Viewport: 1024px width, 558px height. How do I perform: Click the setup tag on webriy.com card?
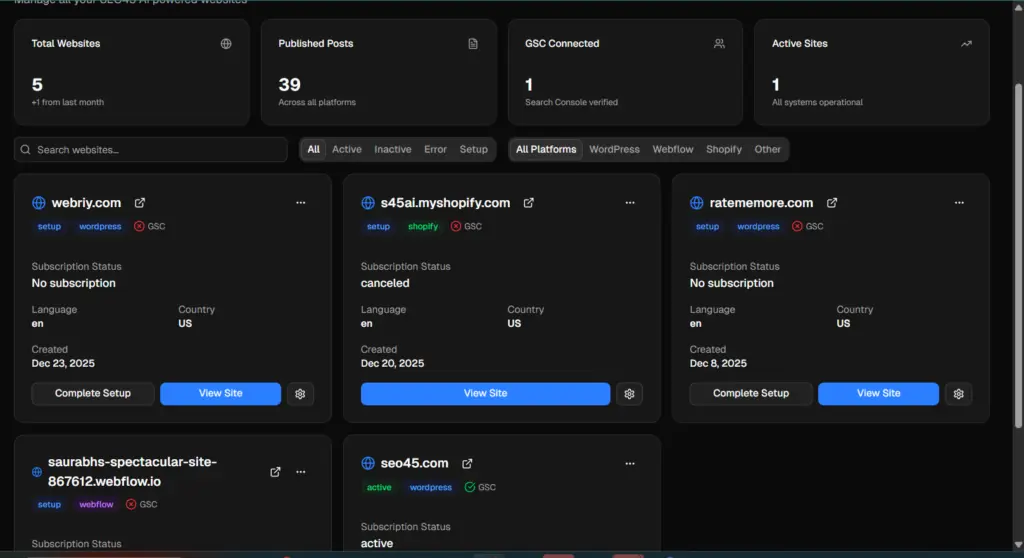[49, 226]
